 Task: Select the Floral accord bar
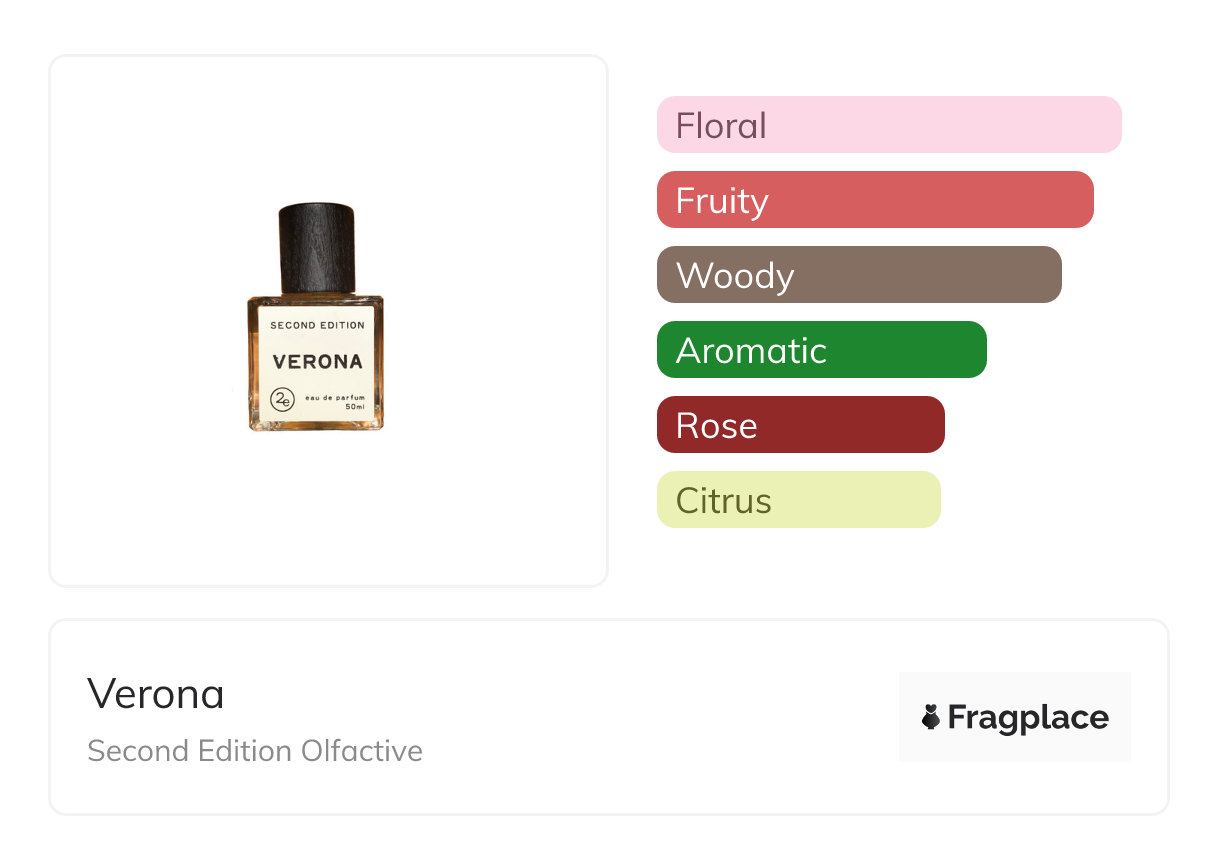889,125
